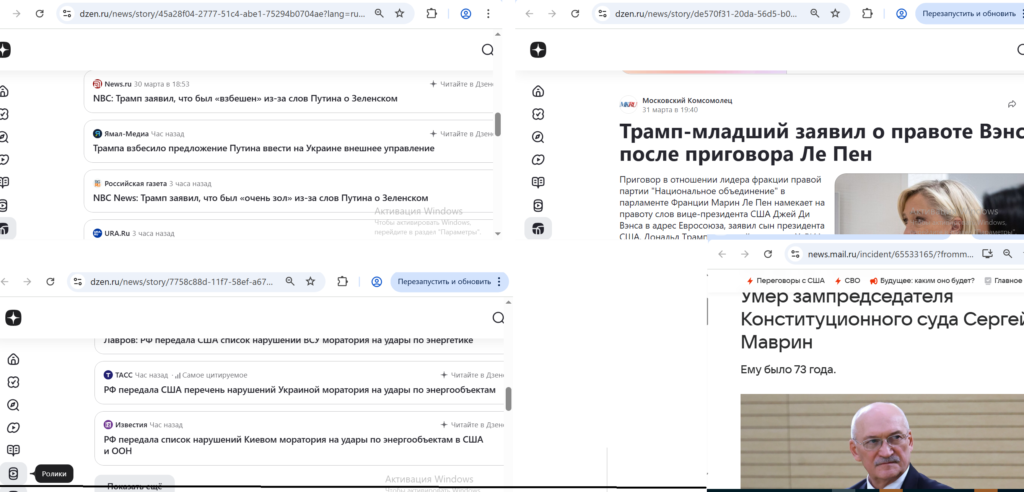The height and width of the screenshot is (492, 1024).
Task: Click profile avatar in Le Pen article window
Action: pyautogui.click(x=901, y=13)
